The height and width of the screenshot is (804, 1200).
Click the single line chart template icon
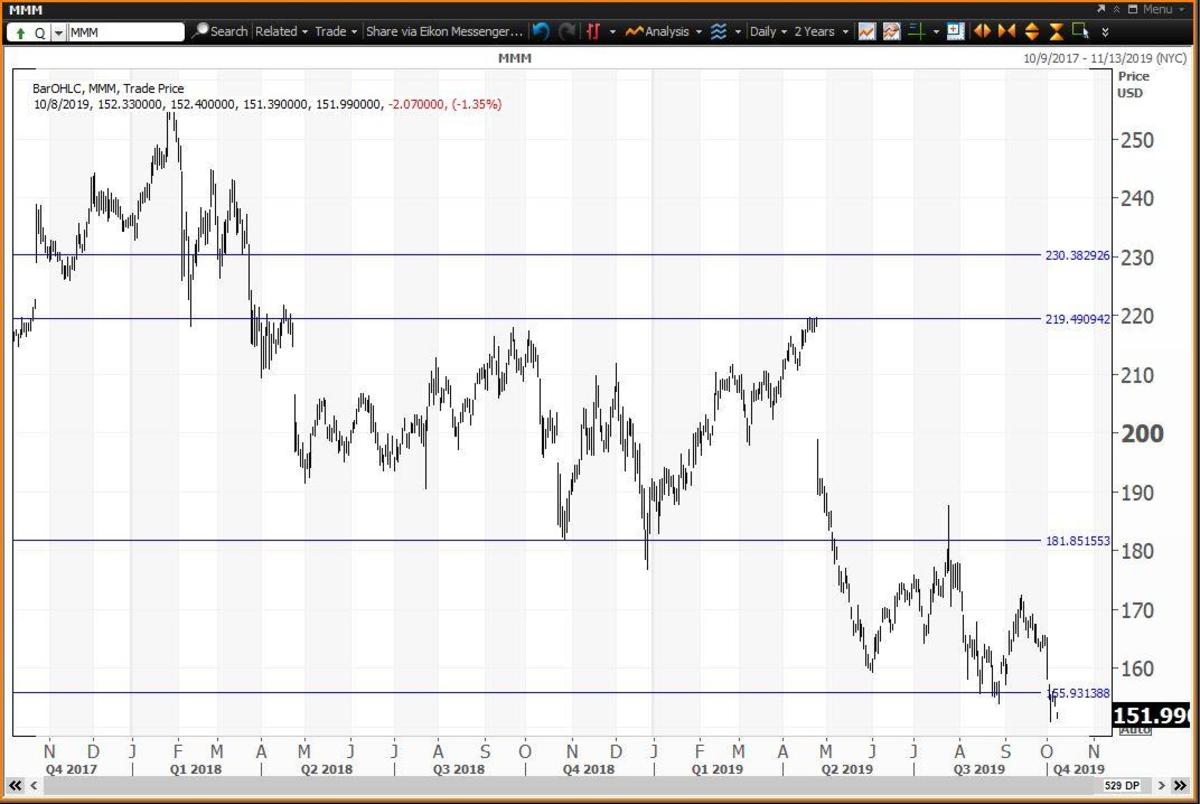[866, 31]
